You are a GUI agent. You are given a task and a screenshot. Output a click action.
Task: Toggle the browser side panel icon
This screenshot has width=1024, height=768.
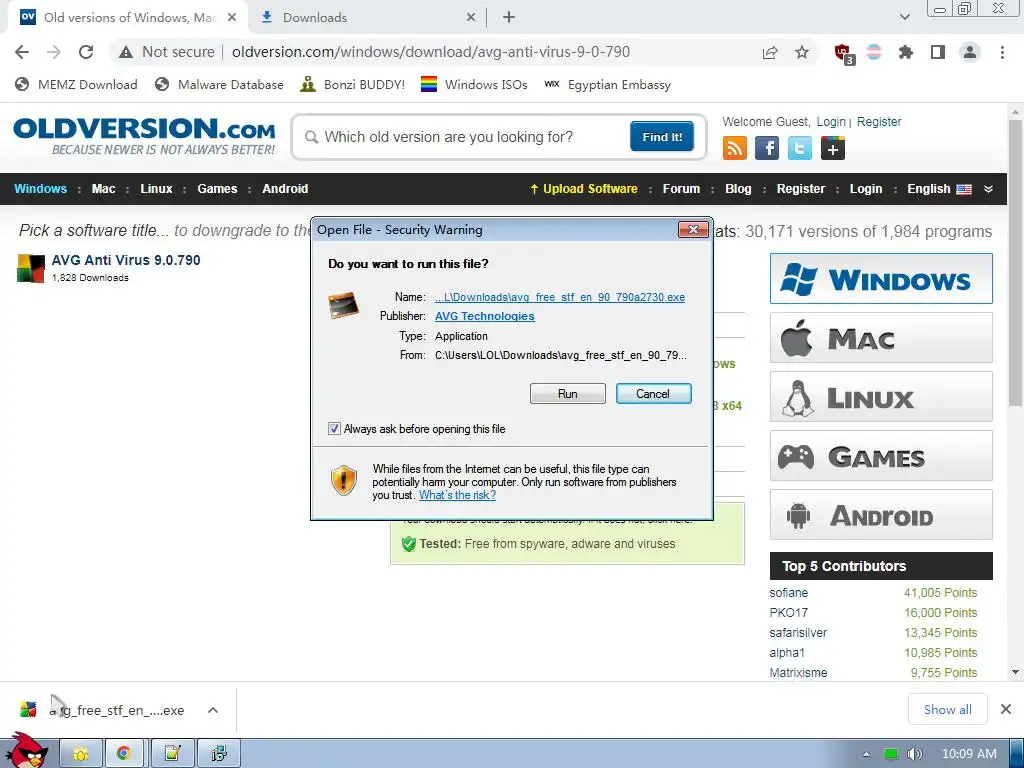pos(938,52)
